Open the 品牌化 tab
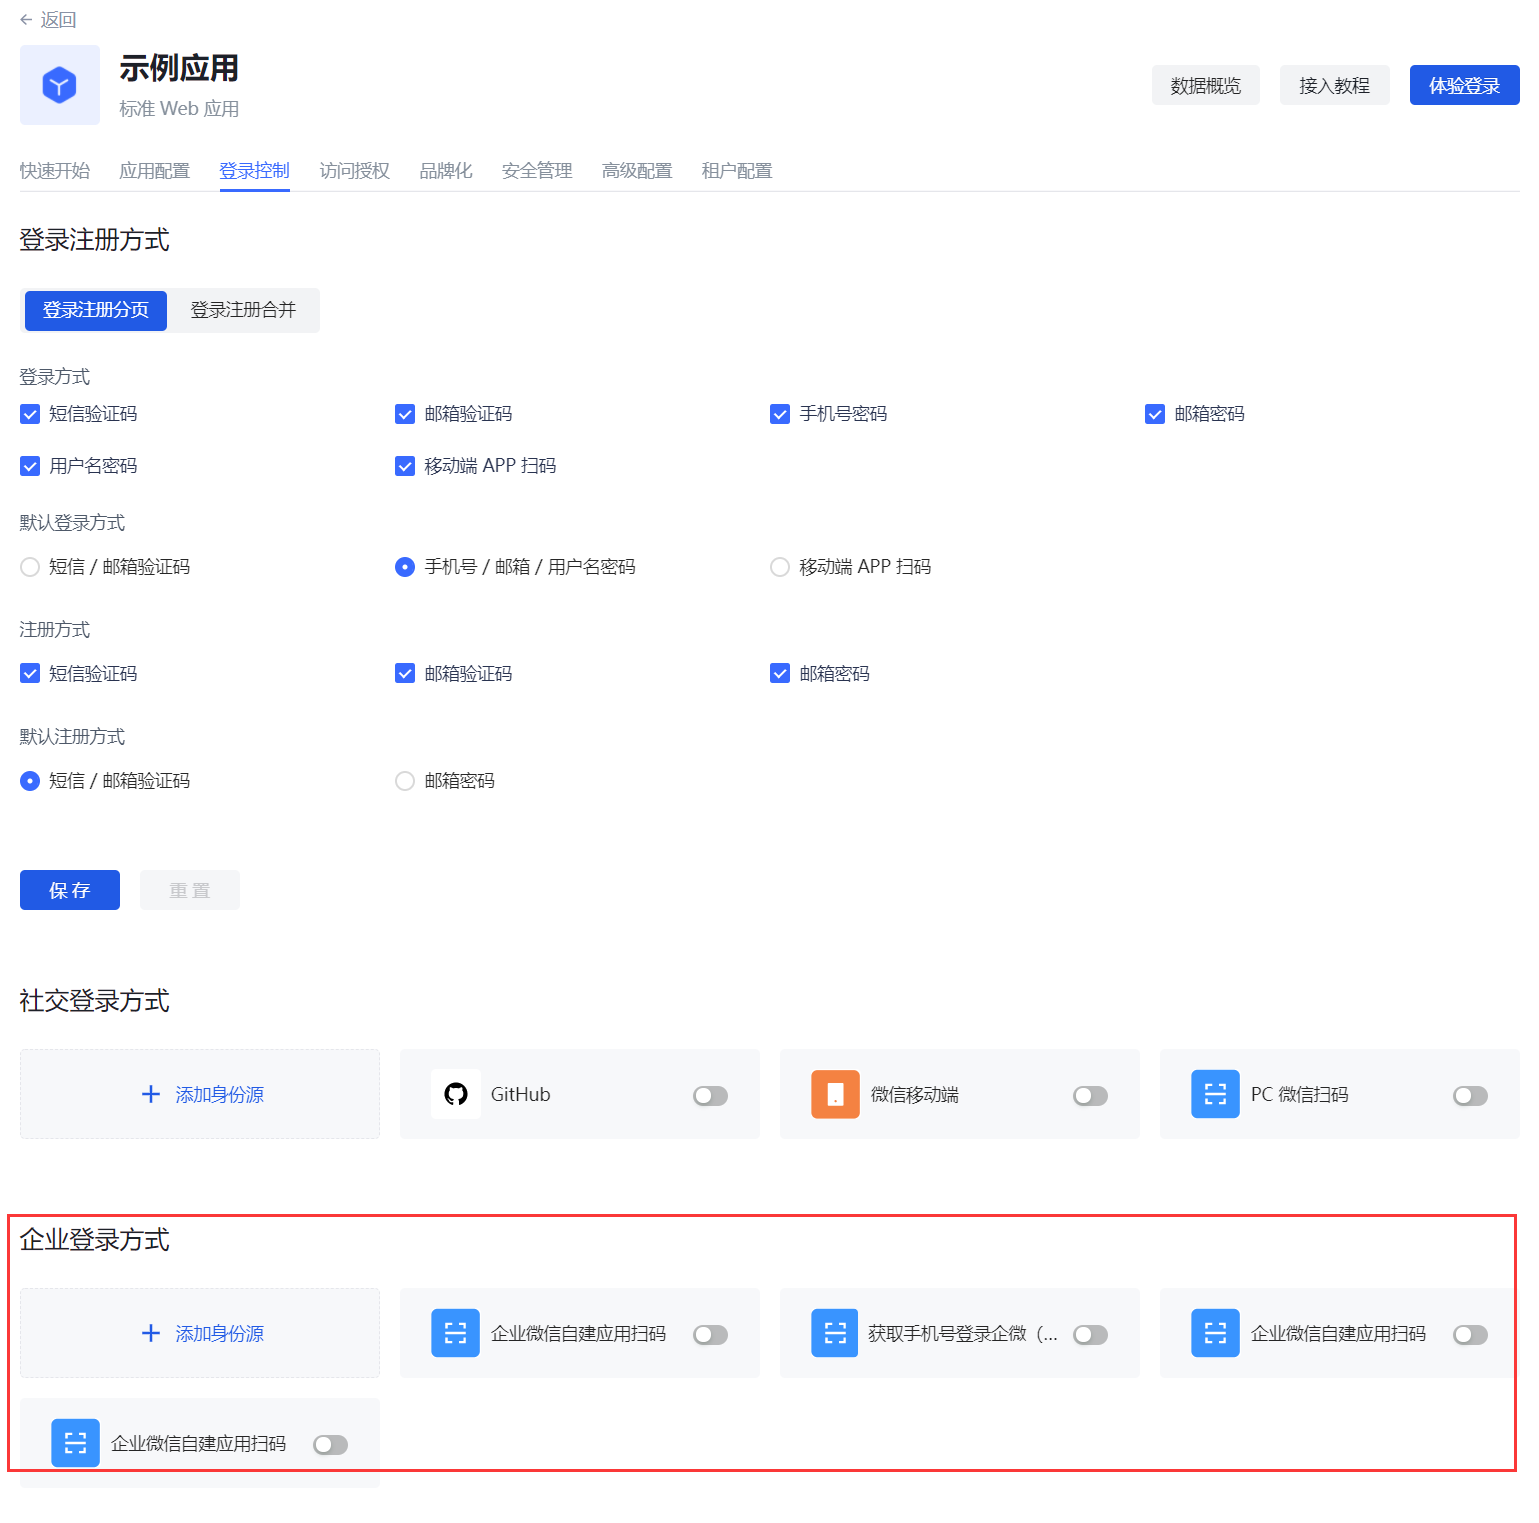This screenshot has height=1523, width=1539. click(x=445, y=171)
